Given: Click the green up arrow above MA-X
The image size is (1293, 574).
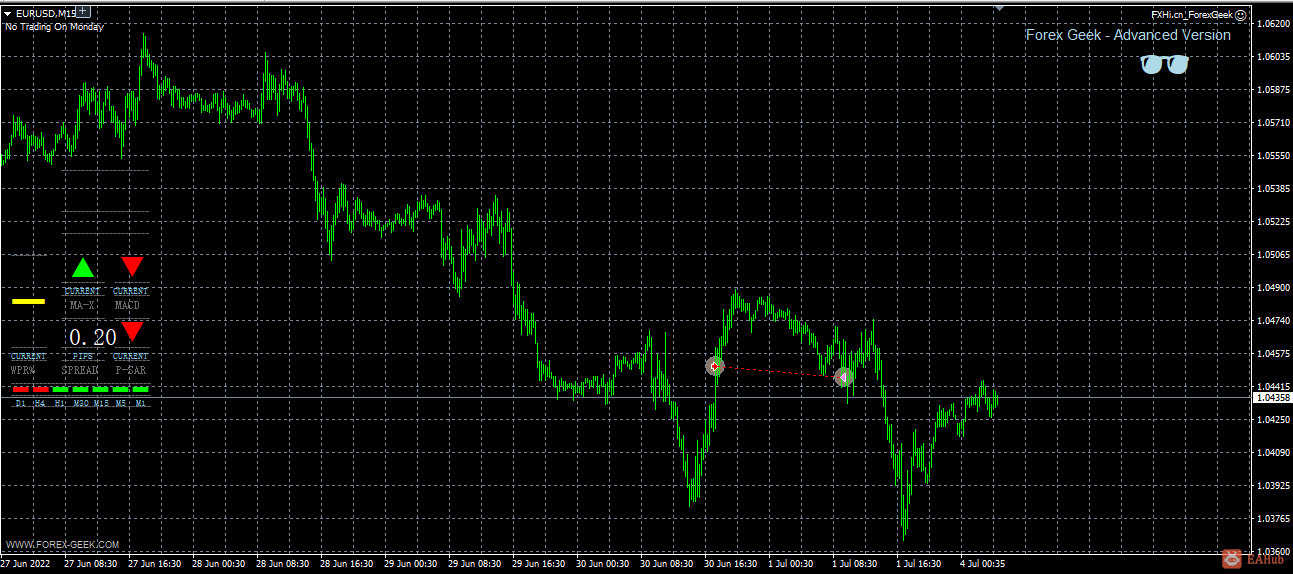Looking at the screenshot, I should pos(83,267).
